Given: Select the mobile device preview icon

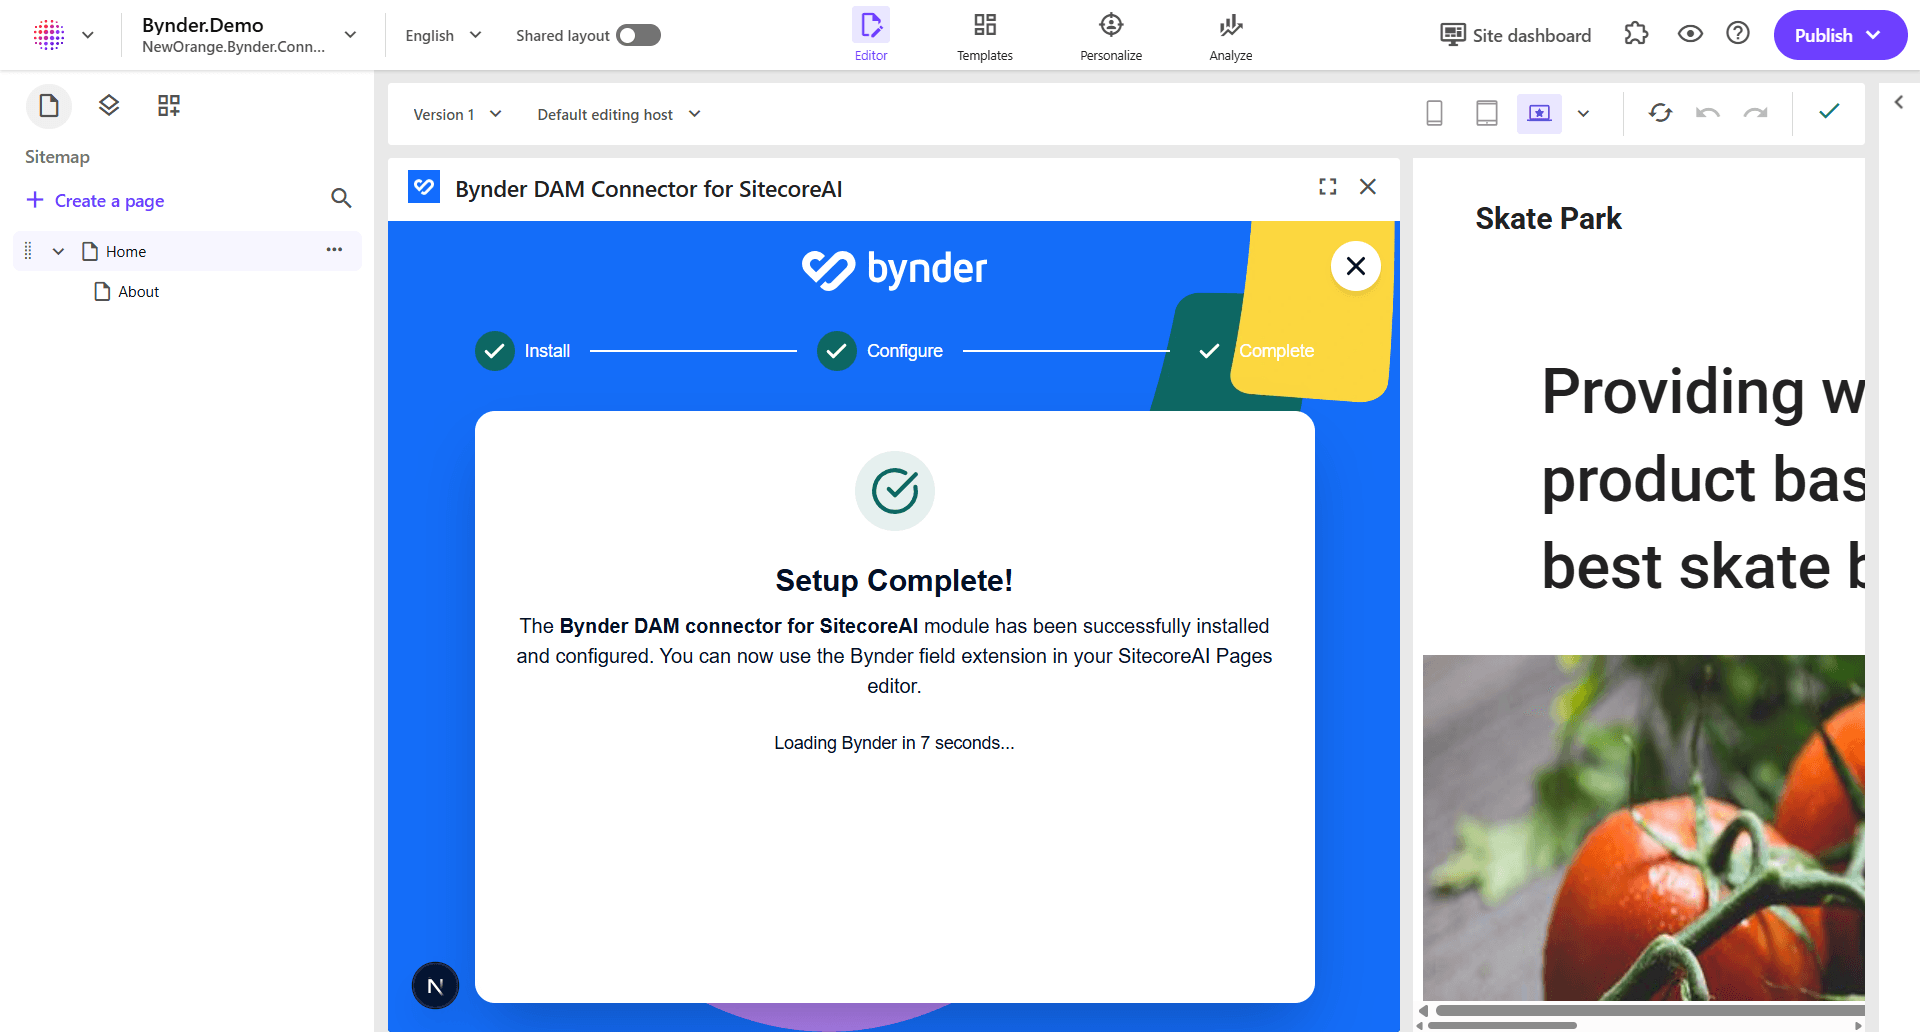Looking at the screenshot, I should click(1434, 114).
